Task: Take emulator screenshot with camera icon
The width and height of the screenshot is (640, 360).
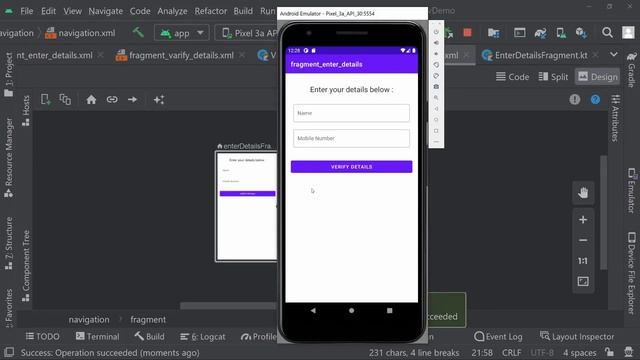Action: tap(436, 87)
